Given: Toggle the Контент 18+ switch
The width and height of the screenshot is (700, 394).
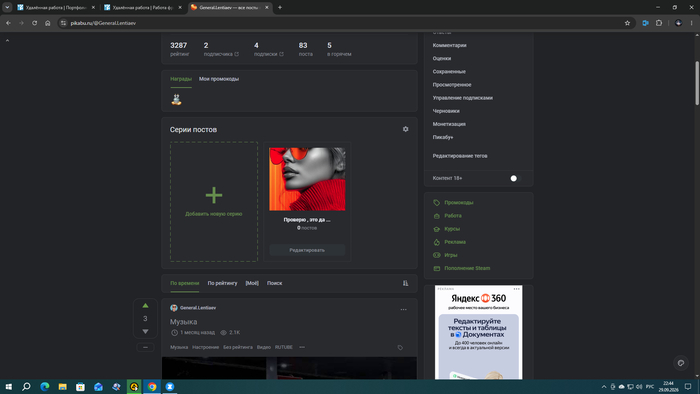Looking at the screenshot, I should (x=515, y=178).
